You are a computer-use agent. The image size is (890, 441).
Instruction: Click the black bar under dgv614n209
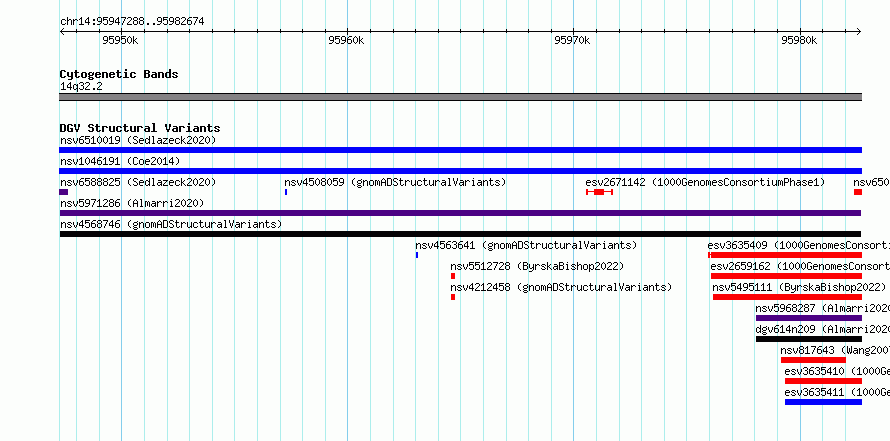click(x=809, y=339)
